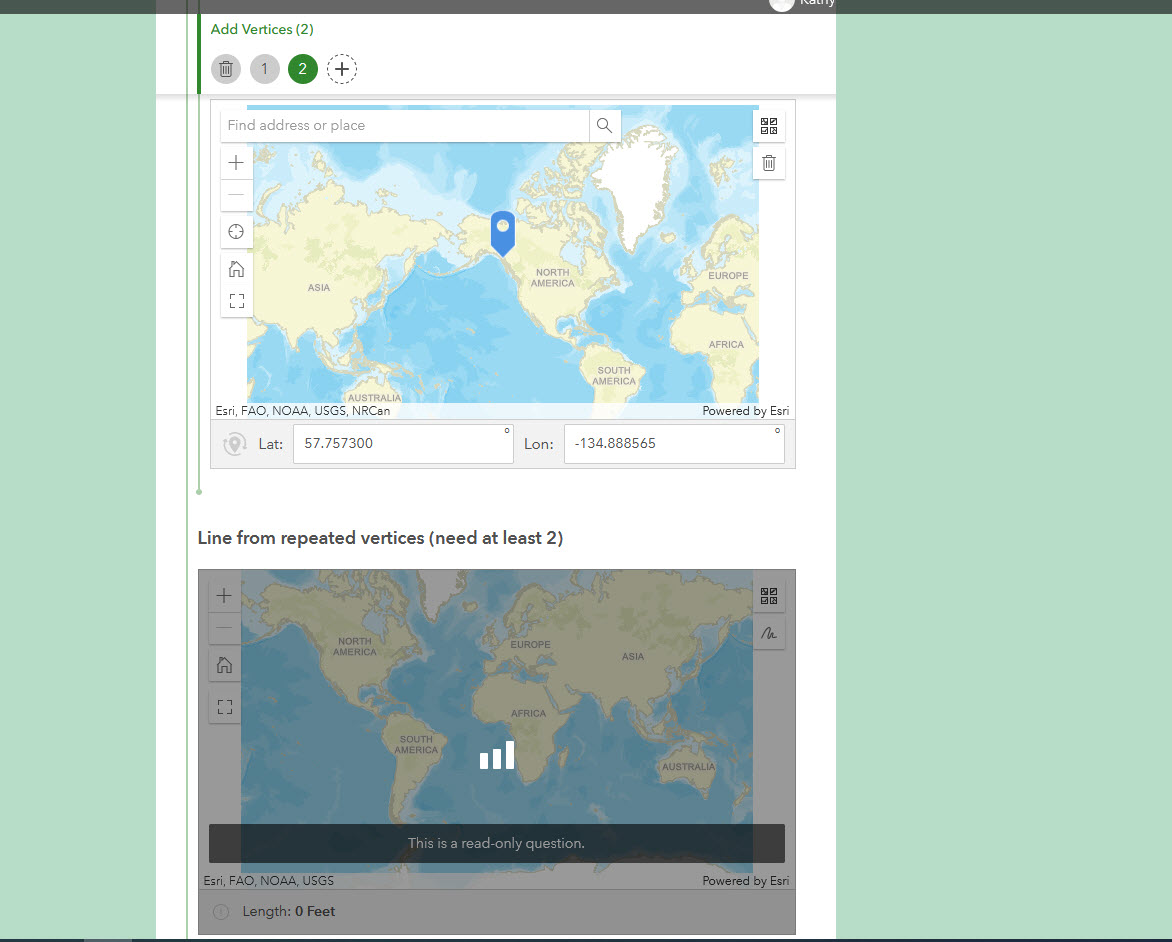
Task: Open the basemap switcher on the line map
Action: [768, 594]
